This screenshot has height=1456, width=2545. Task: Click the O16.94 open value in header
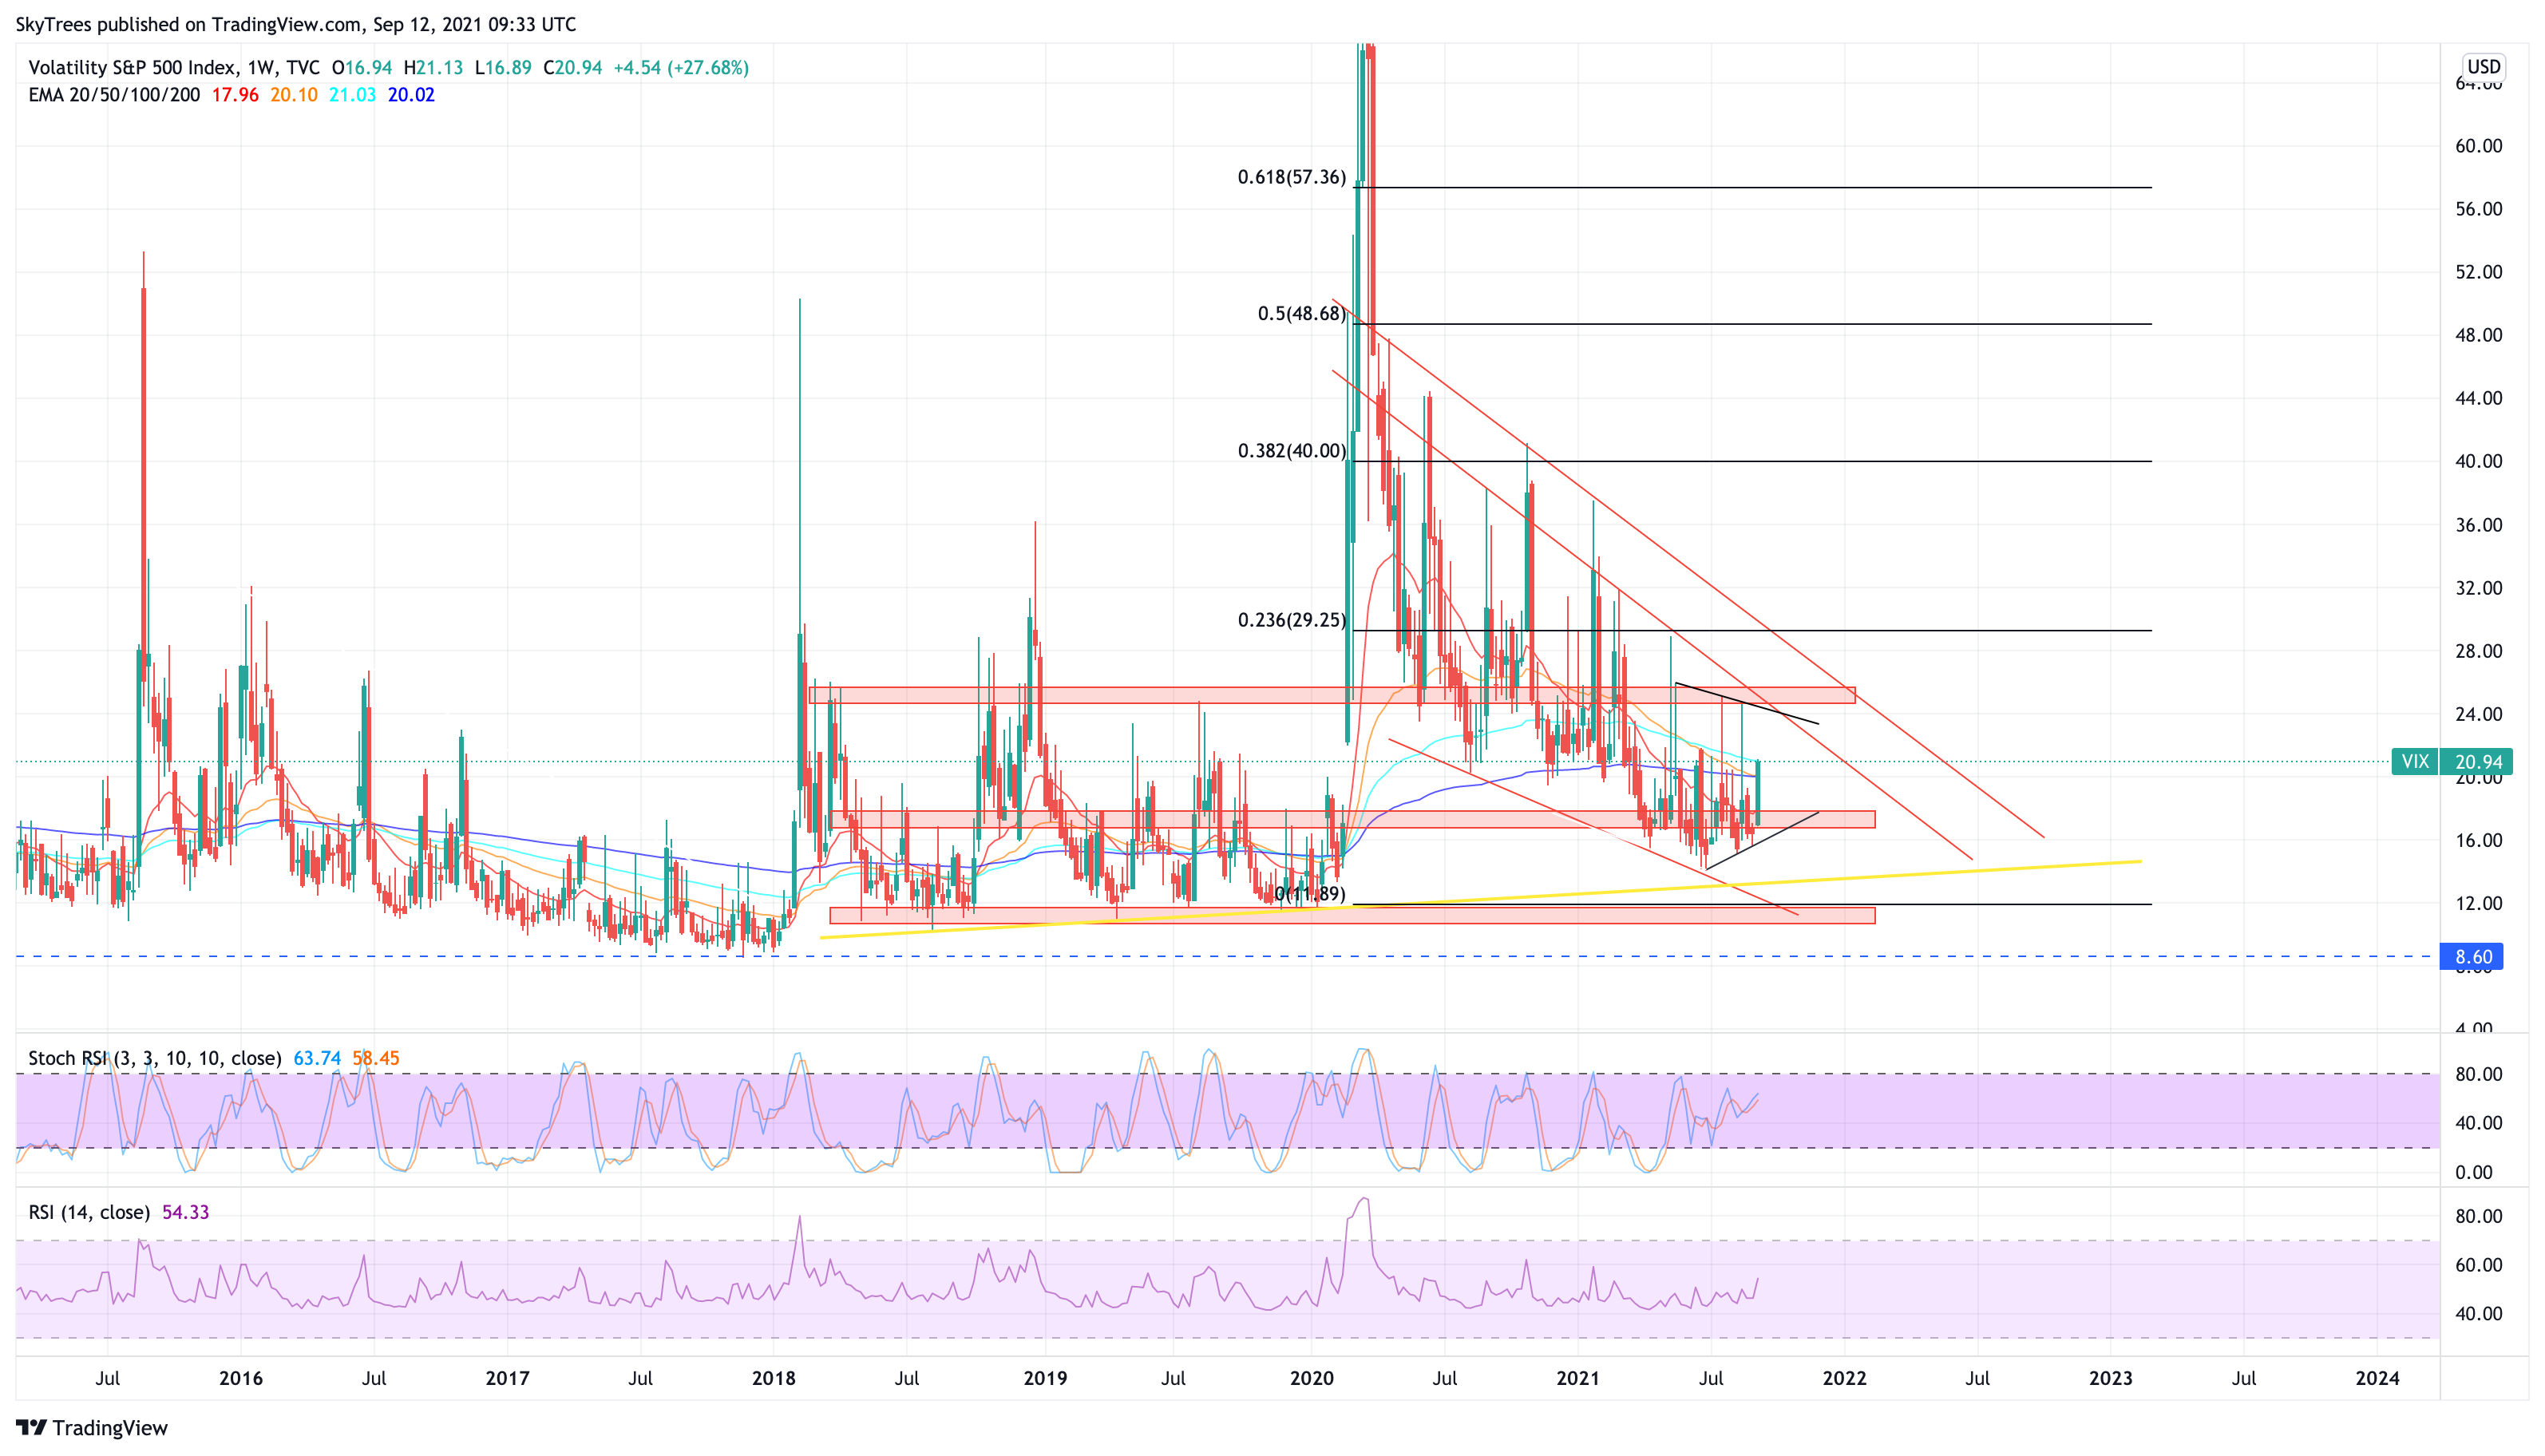[362, 67]
